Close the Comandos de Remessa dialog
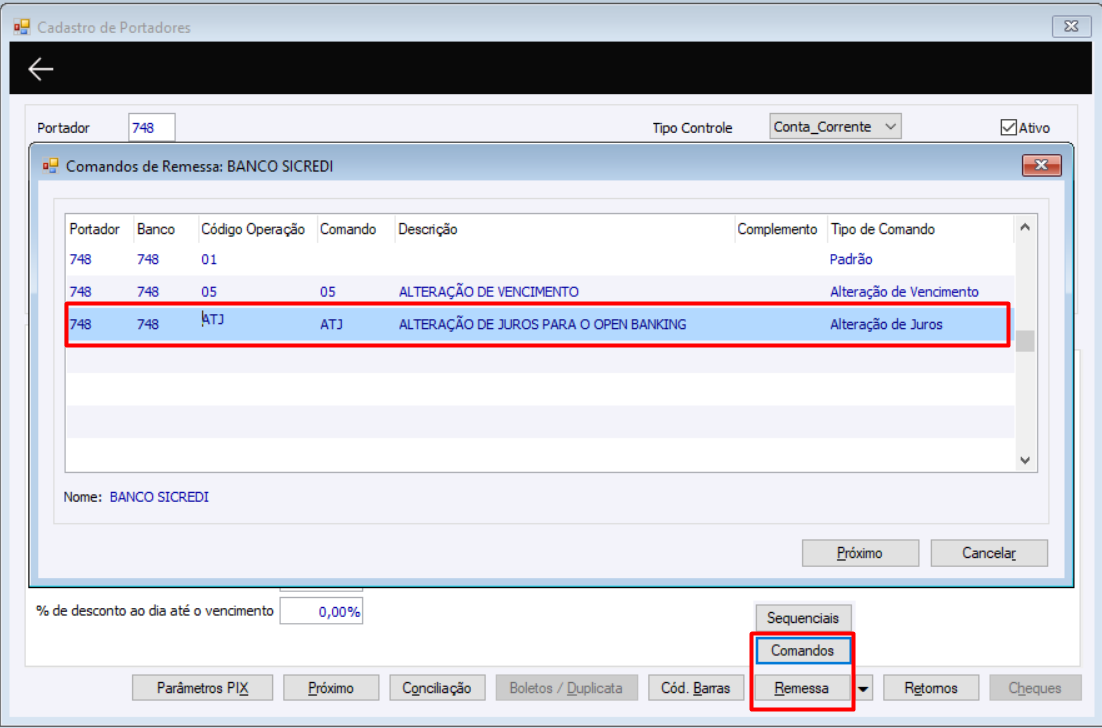 pos(1041,165)
